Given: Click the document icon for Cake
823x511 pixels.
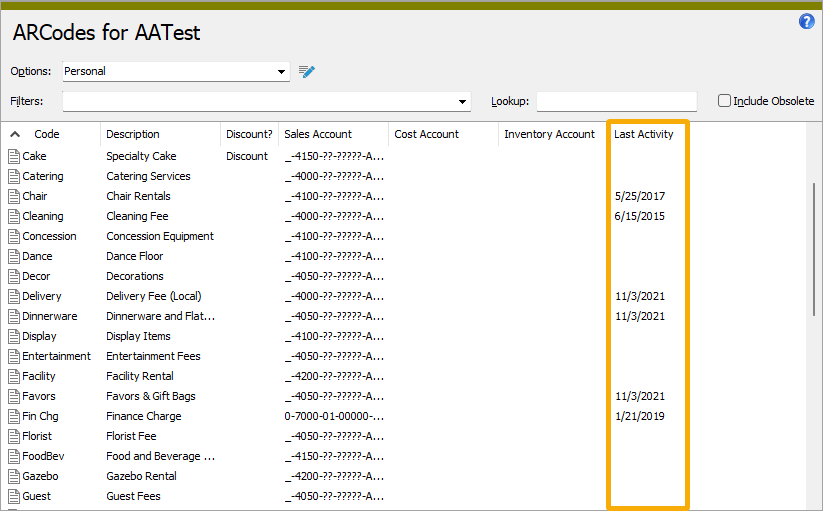Looking at the screenshot, I should tap(14, 156).
